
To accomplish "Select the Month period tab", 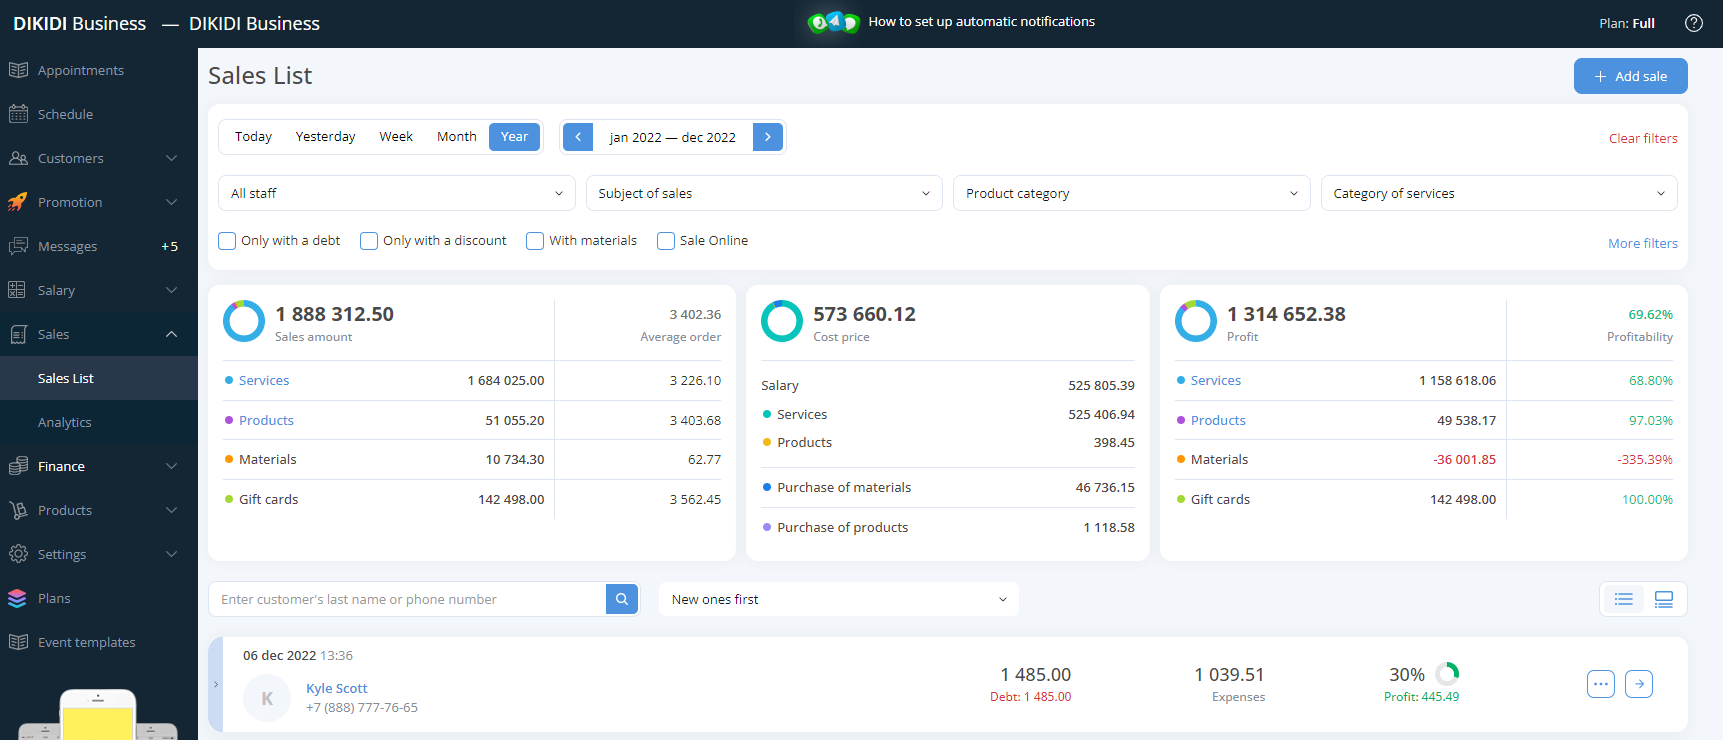I will tap(456, 137).
